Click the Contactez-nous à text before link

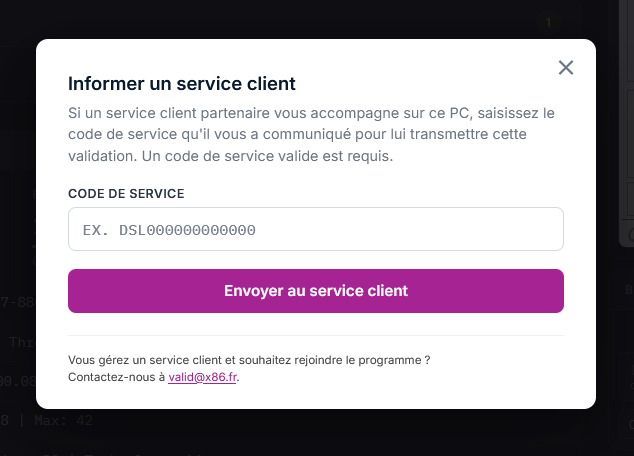[x=116, y=377]
